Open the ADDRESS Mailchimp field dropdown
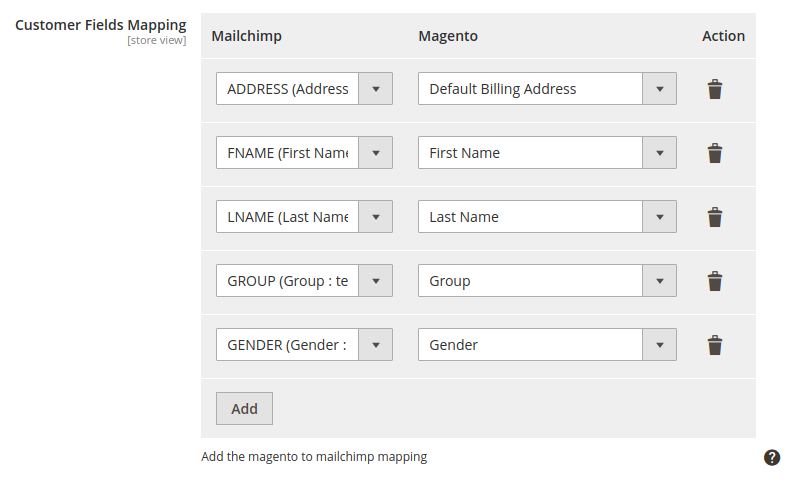 304,89
